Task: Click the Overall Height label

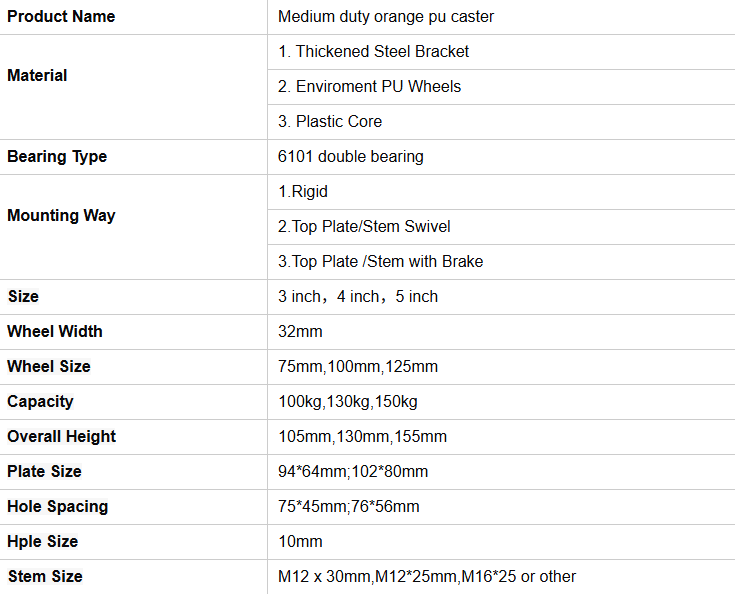Action: coord(61,436)
